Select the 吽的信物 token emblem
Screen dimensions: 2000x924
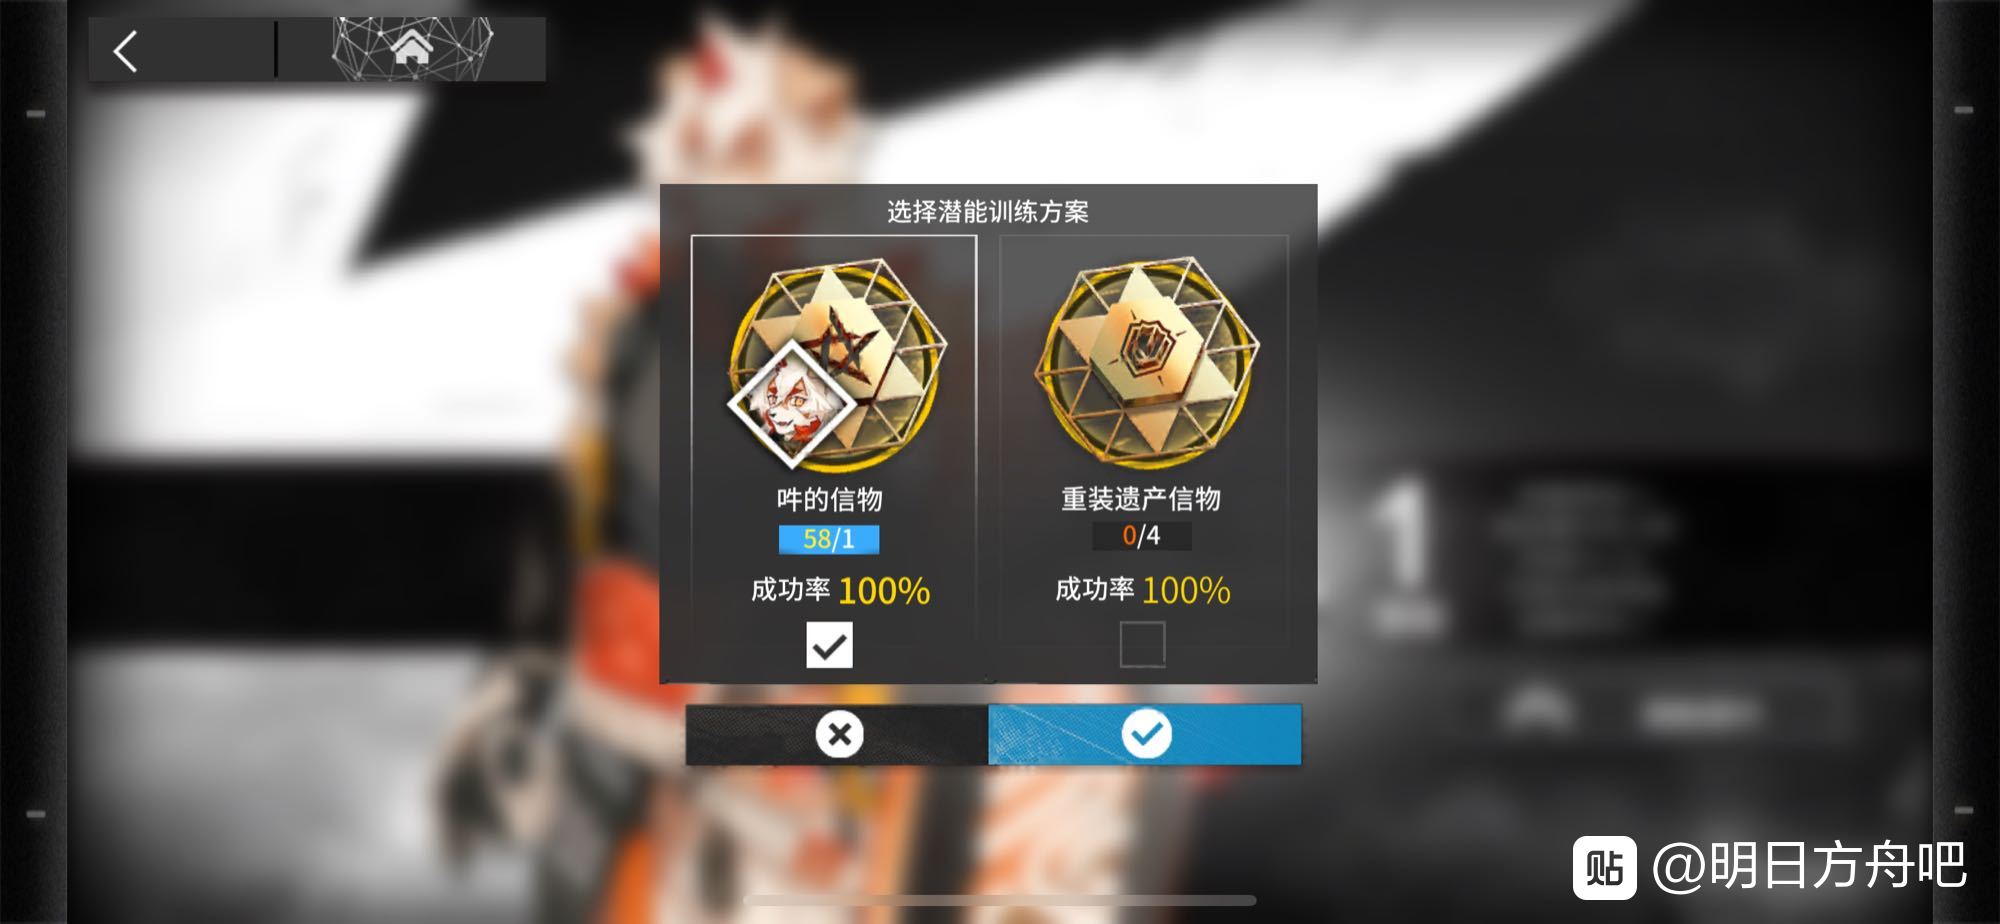838,365
